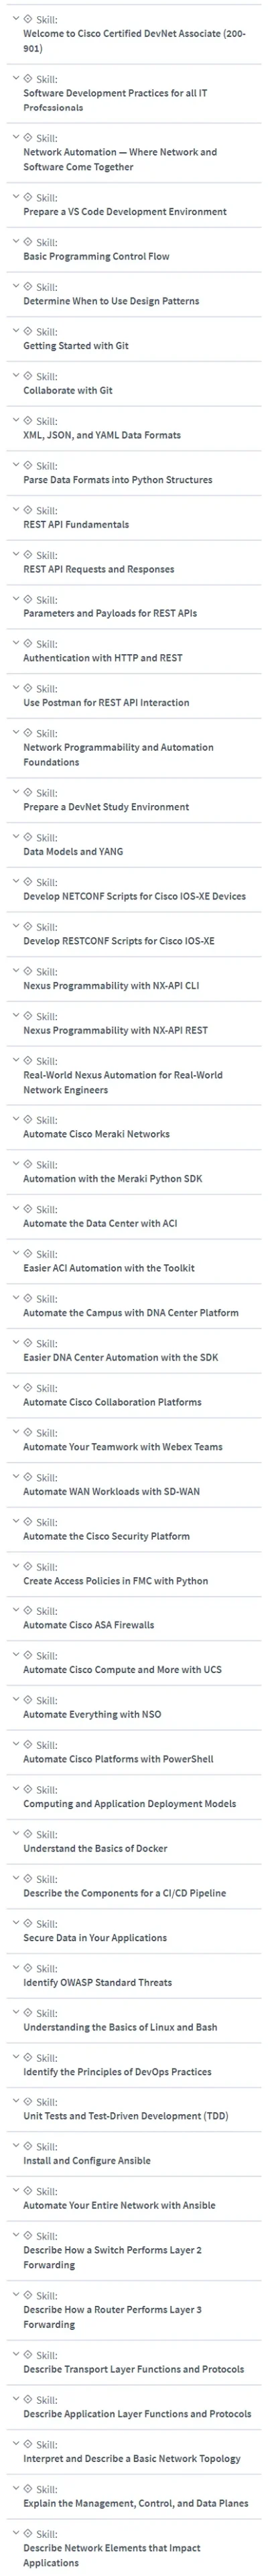This screenshot has width=268, height=2576.
Task: Click skill icon beside REST API Fundamentals
Action: [x=28, y=510]
